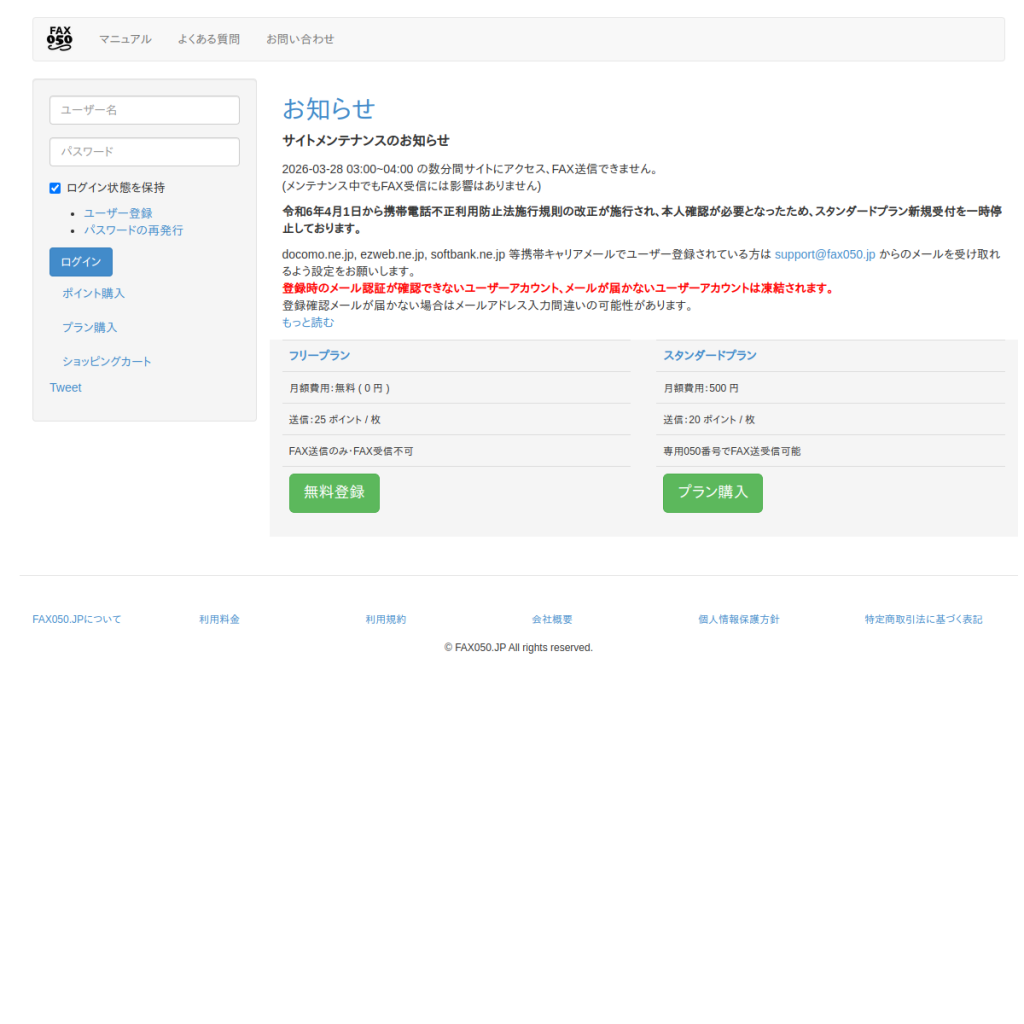The width and height of the screenshot is (1024, 1024).
Task: Go to ポイント購入 in the sidebar
Action: (x=93, y=293)
